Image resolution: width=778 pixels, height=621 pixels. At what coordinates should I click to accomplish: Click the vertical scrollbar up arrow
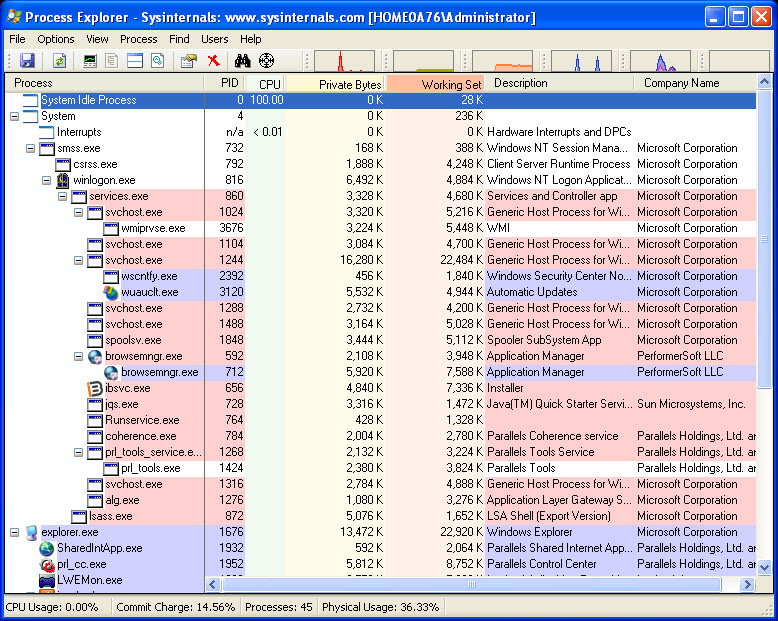click(x=765, y=82)
